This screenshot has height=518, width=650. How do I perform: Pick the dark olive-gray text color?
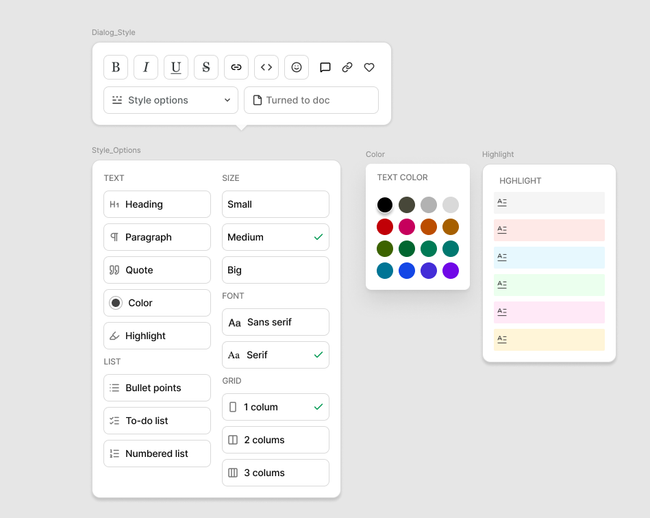pos(407,205)
